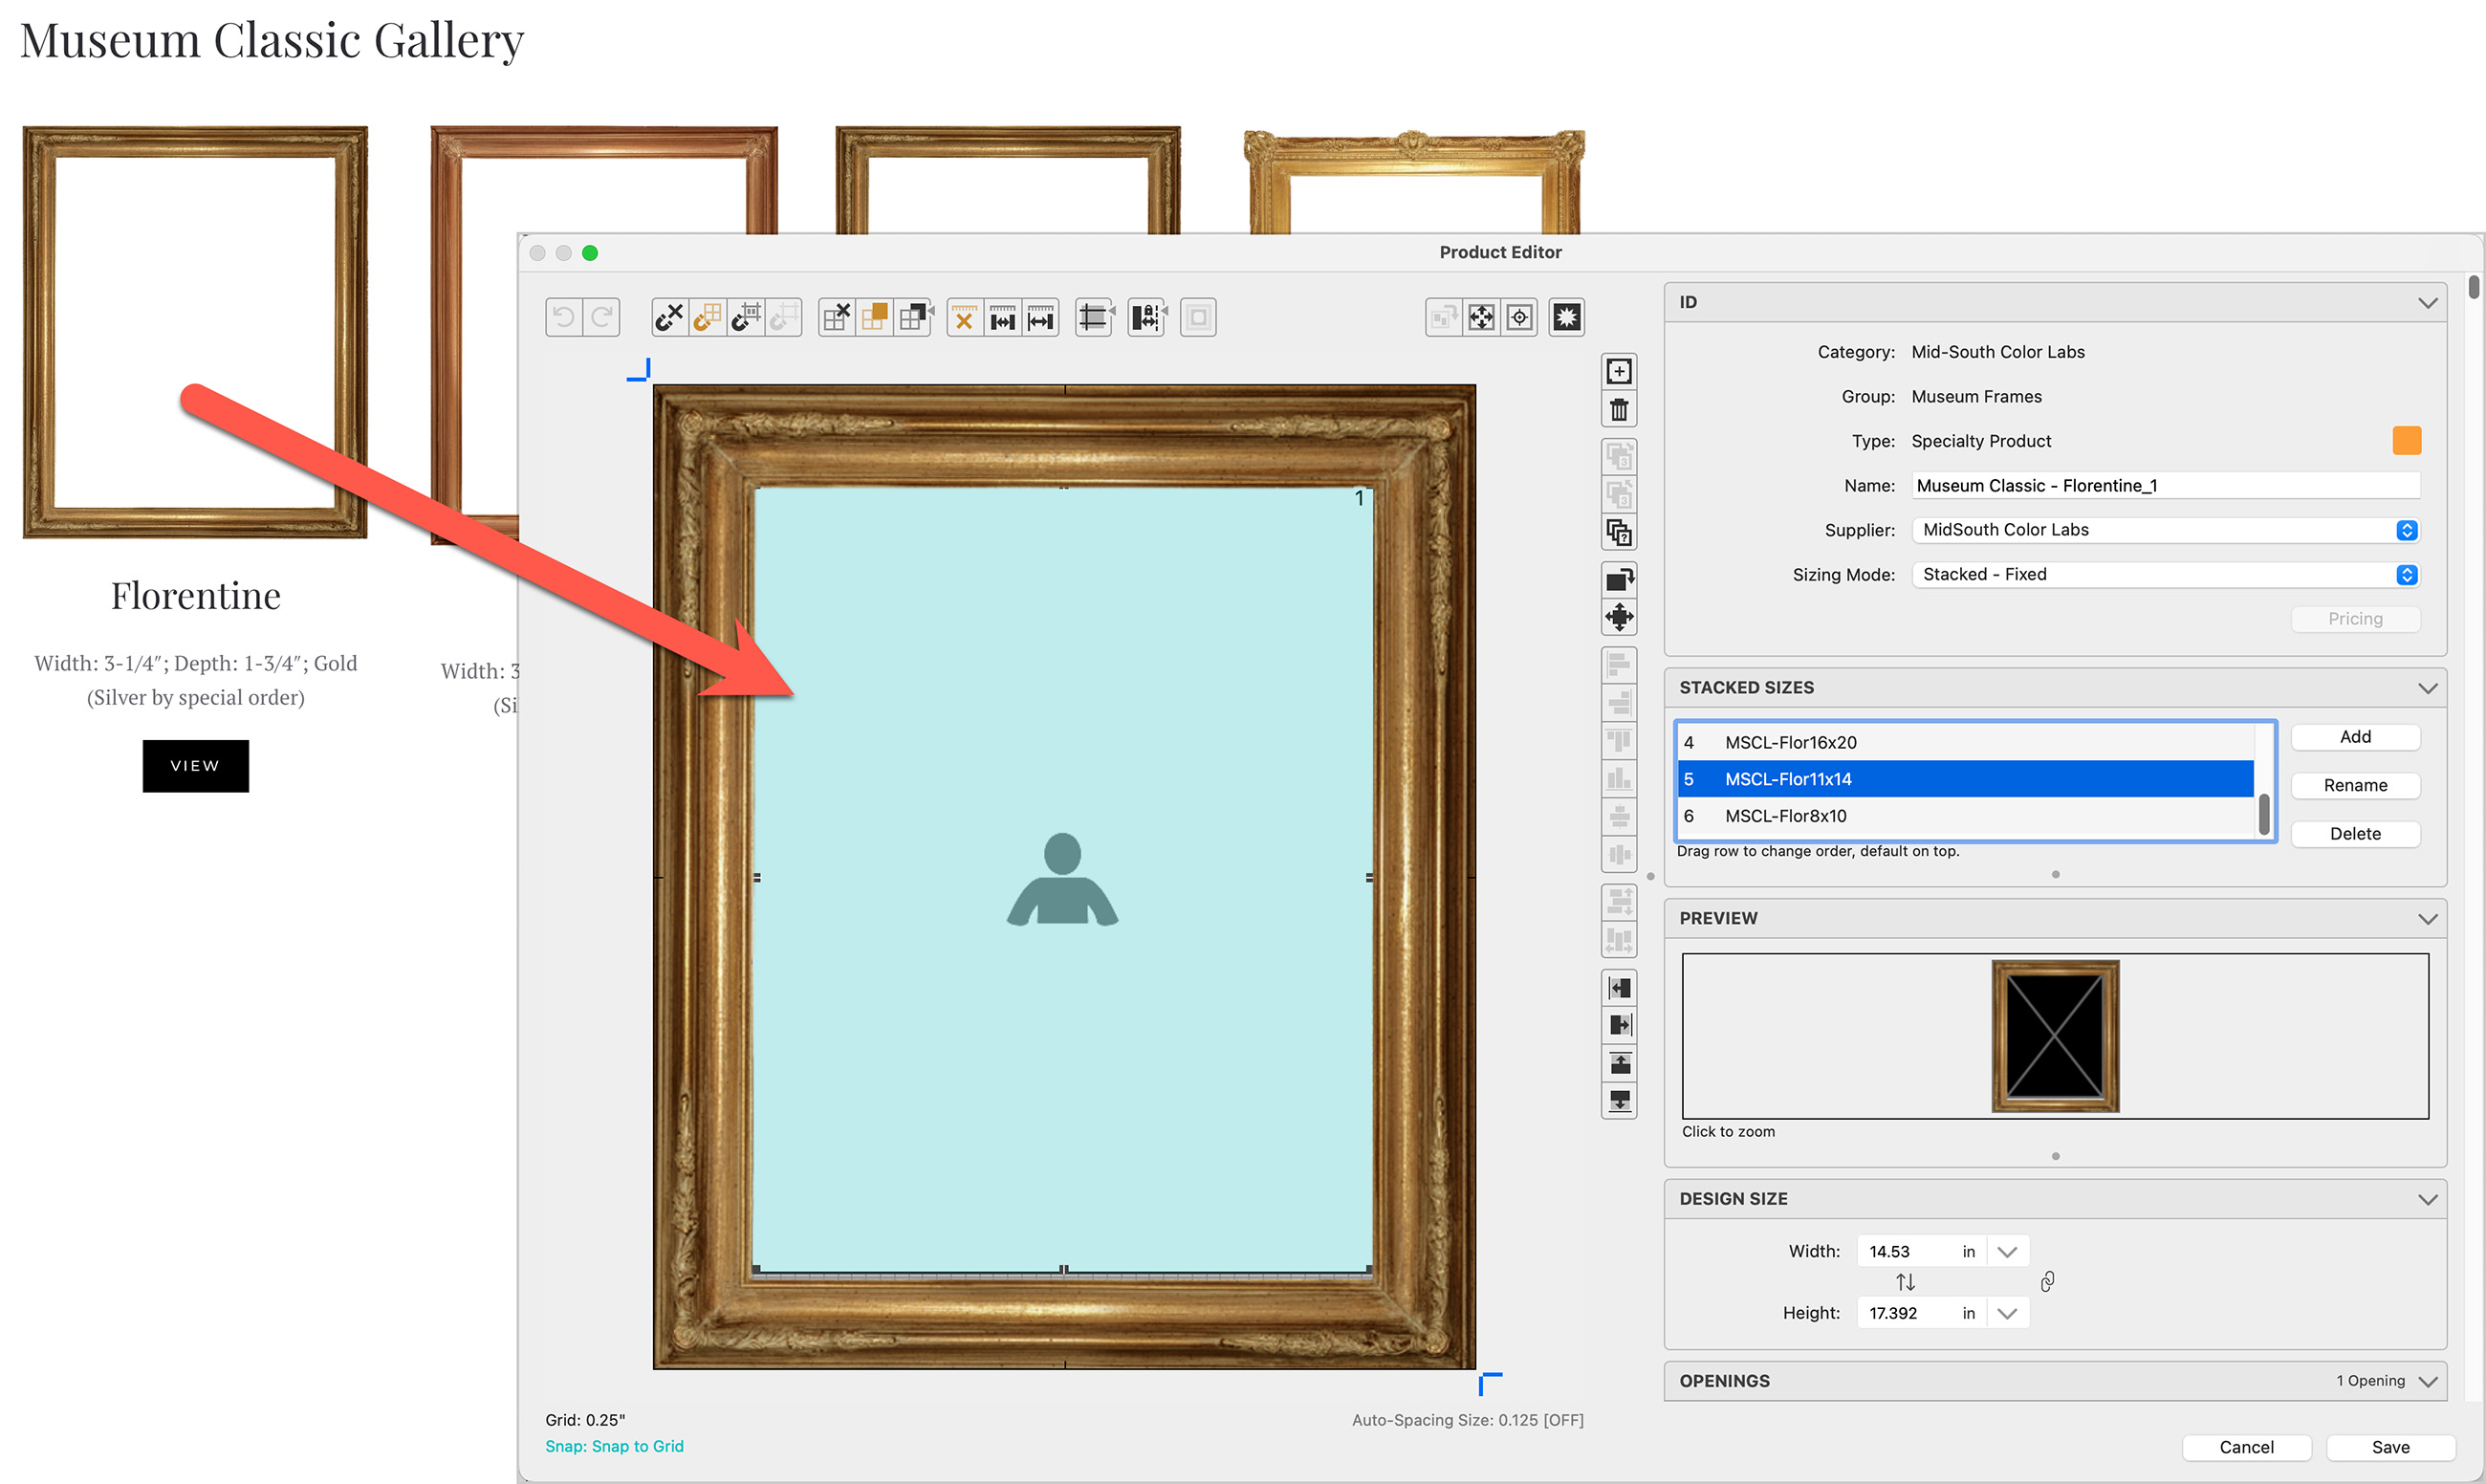Click the orange ruler X spacing icon
The image size is (2486, 1484).
[x=964, y=318]
